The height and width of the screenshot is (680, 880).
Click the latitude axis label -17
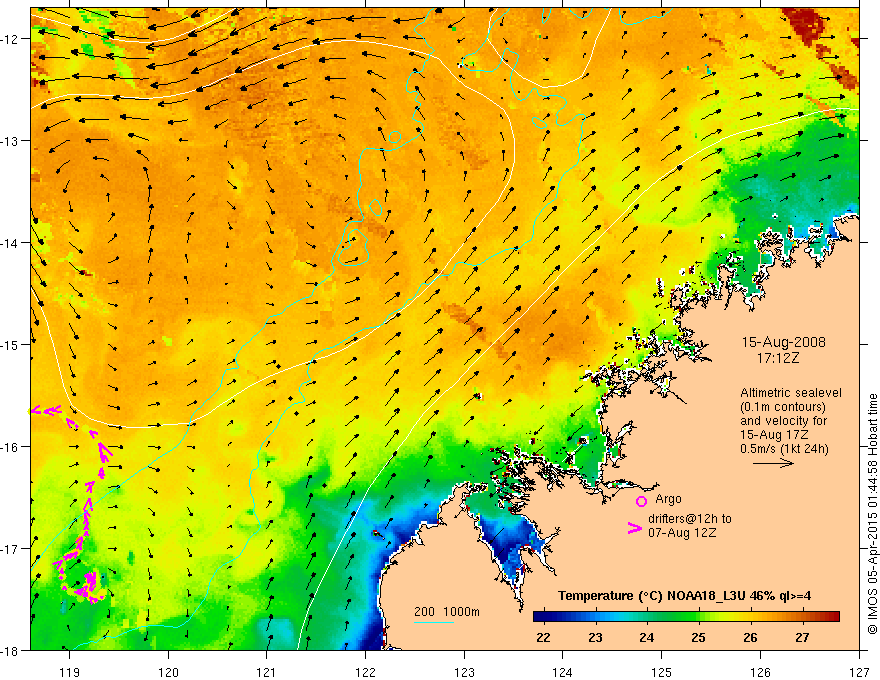(x=9, y=548)
